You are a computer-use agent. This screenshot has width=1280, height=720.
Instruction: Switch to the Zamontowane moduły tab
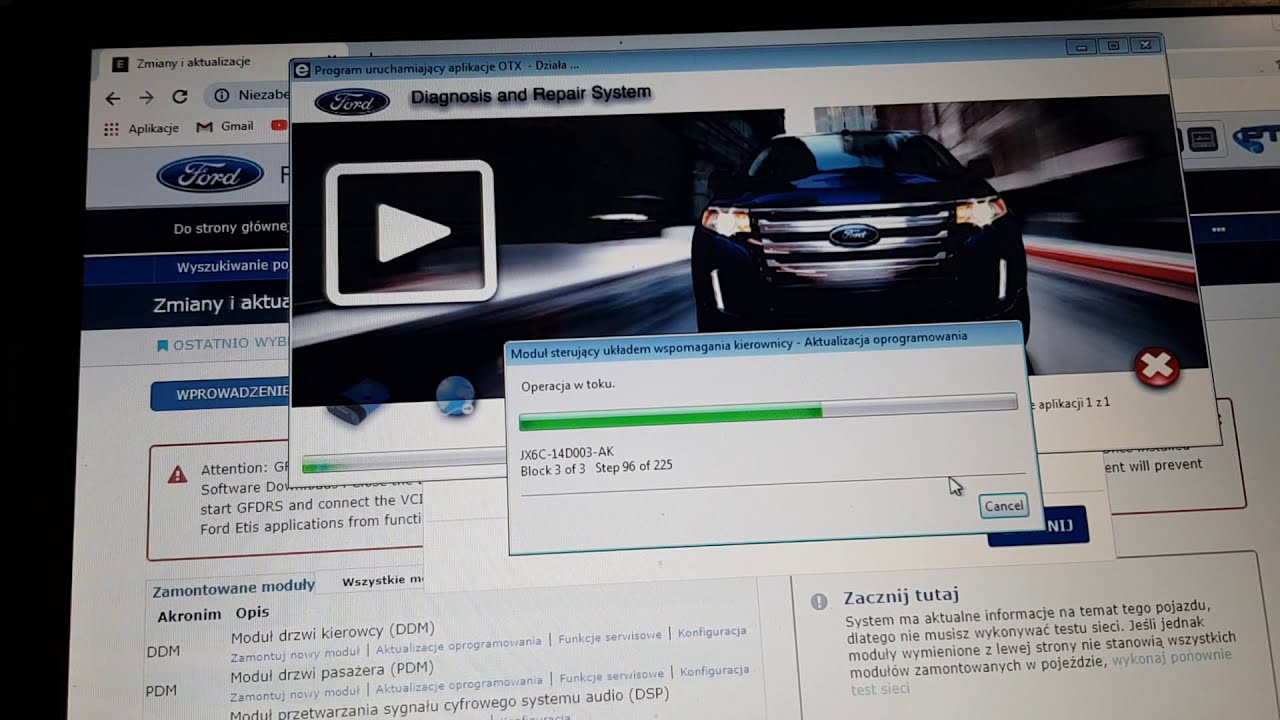233,586
